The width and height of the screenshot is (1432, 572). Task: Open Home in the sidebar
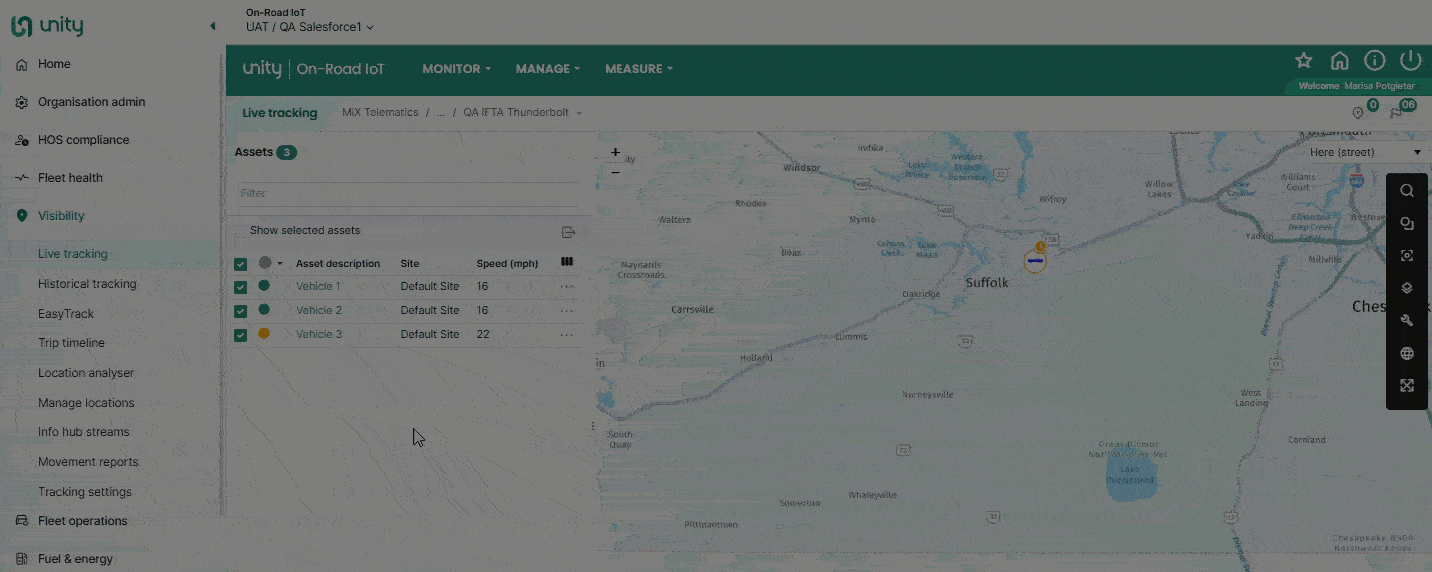tap(54, 64)
